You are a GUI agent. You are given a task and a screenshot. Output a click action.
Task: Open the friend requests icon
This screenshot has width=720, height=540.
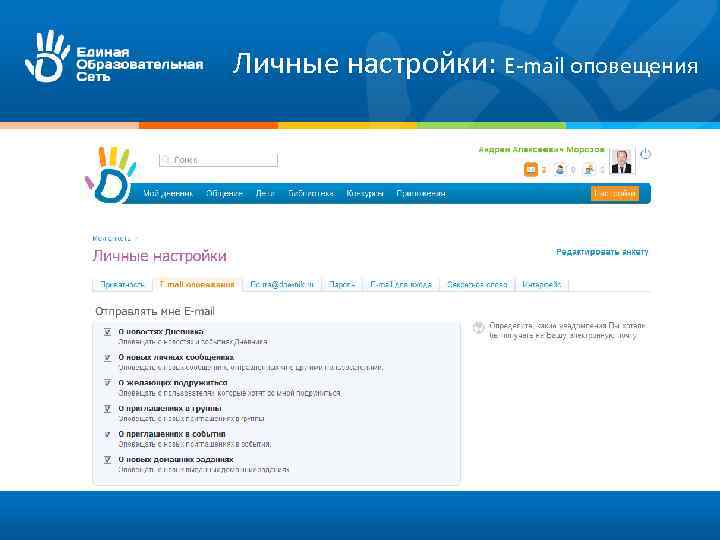(560, 169)
